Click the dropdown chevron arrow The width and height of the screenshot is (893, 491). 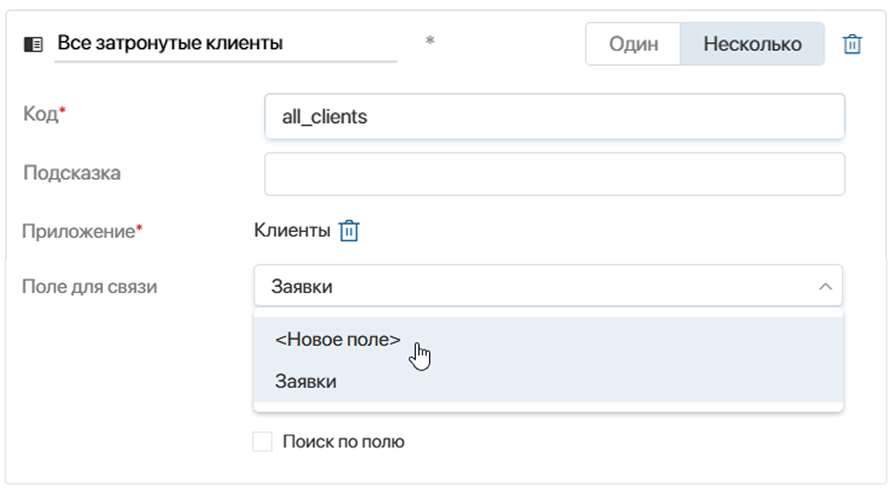825,287
